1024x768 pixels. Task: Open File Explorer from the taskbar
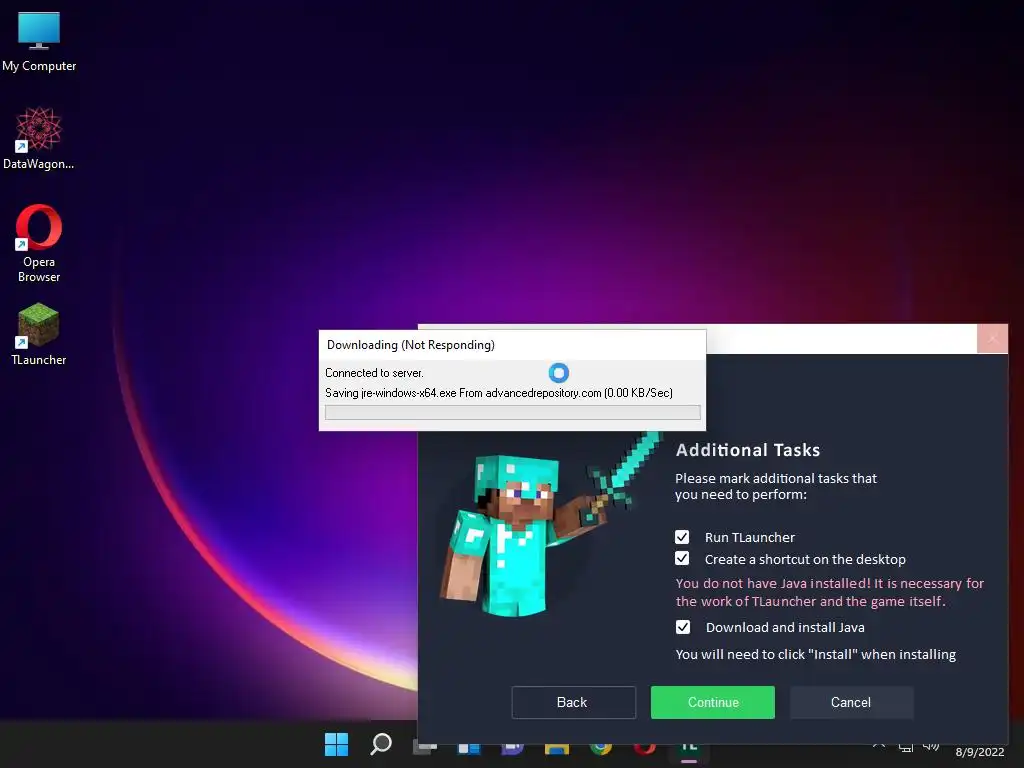(x=556, y=748)
